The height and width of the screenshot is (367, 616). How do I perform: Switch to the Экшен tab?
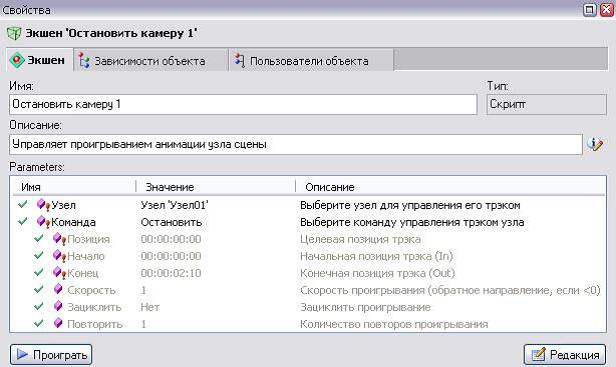point(39,60)
